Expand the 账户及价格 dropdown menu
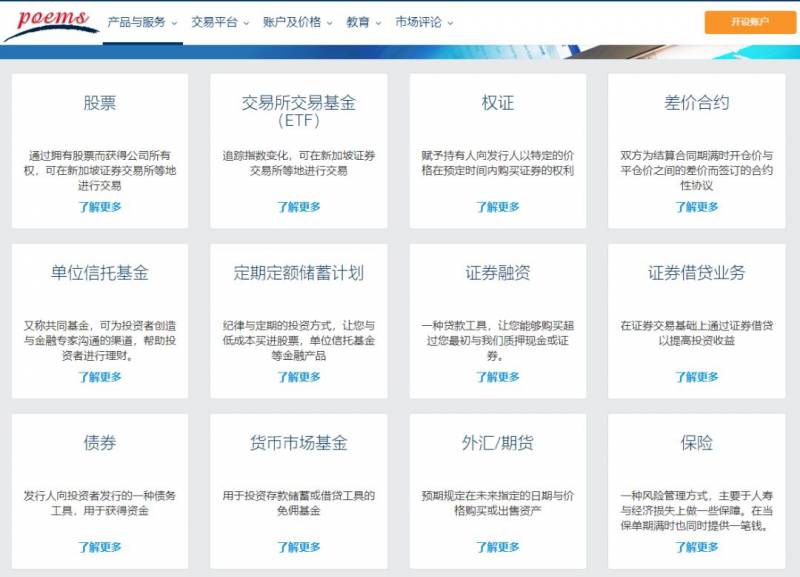This screenshot has width=800, height=577. click(298, 22)
